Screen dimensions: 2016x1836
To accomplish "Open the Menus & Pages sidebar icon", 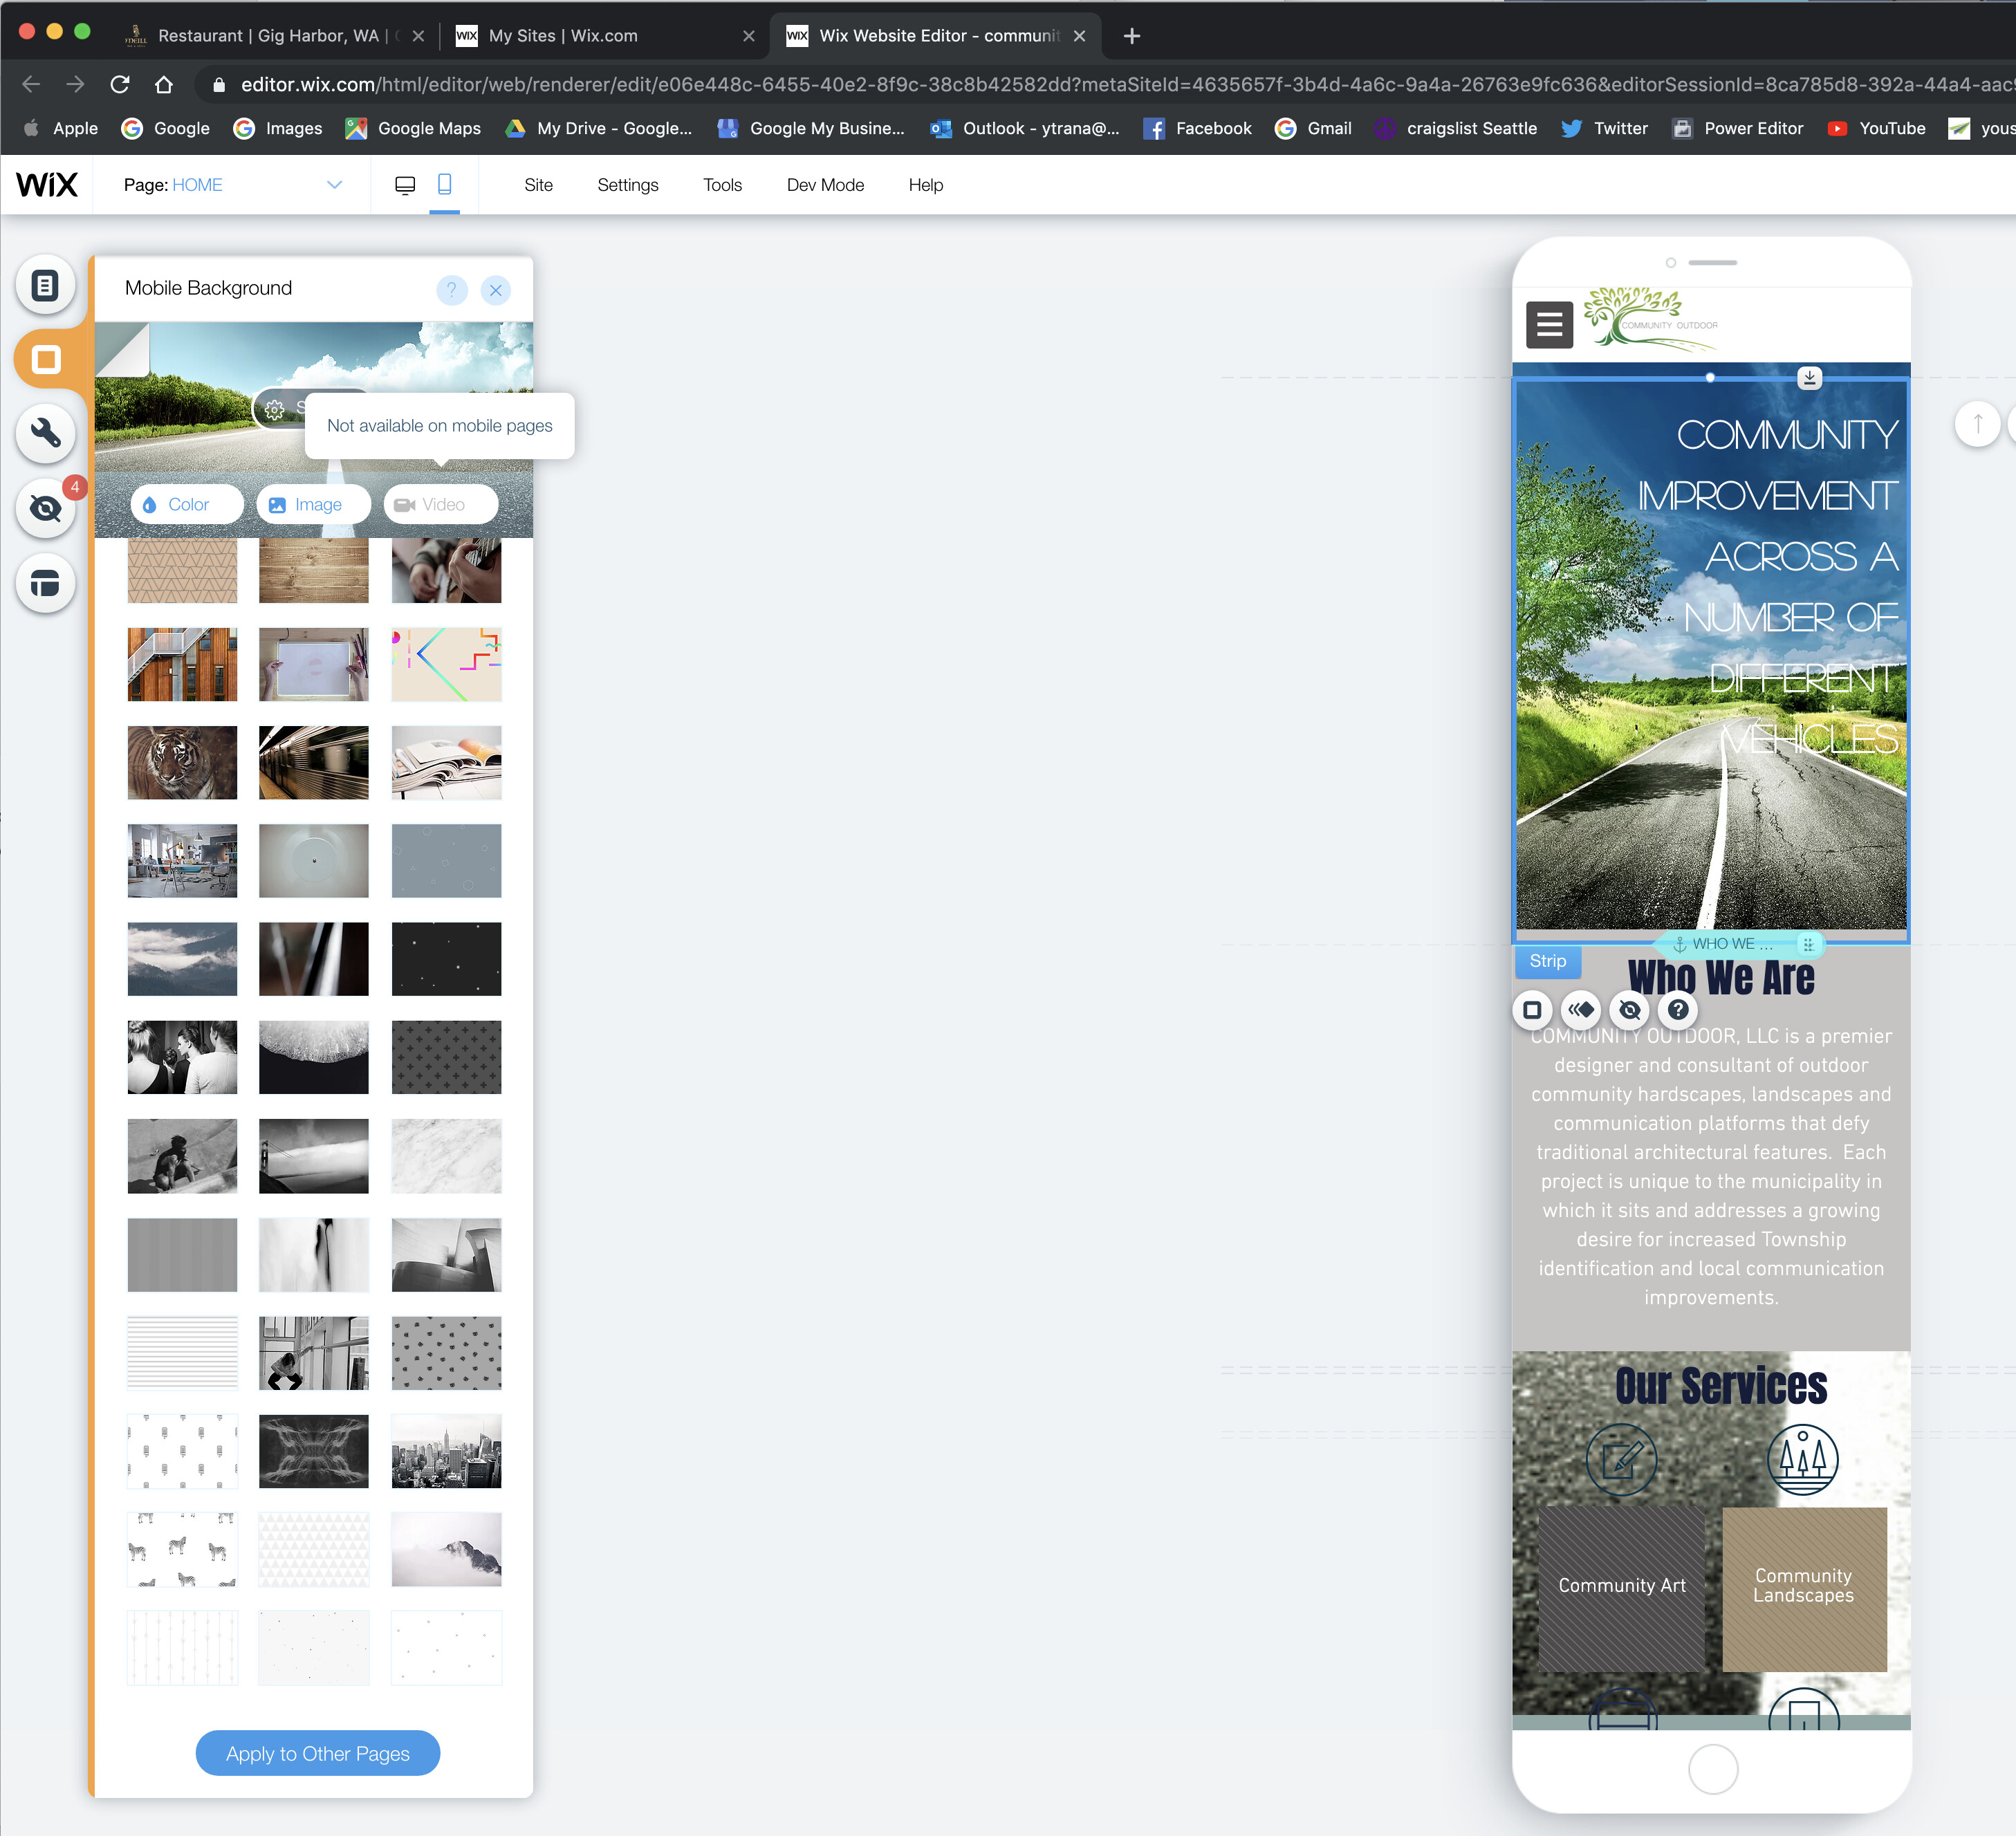I will click(45, 286).
